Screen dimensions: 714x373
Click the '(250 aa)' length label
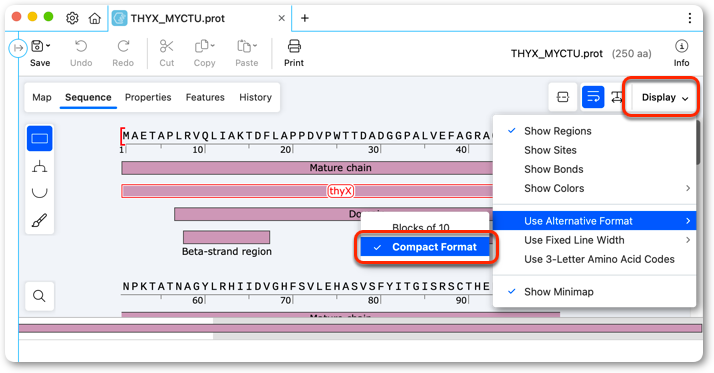632,54
